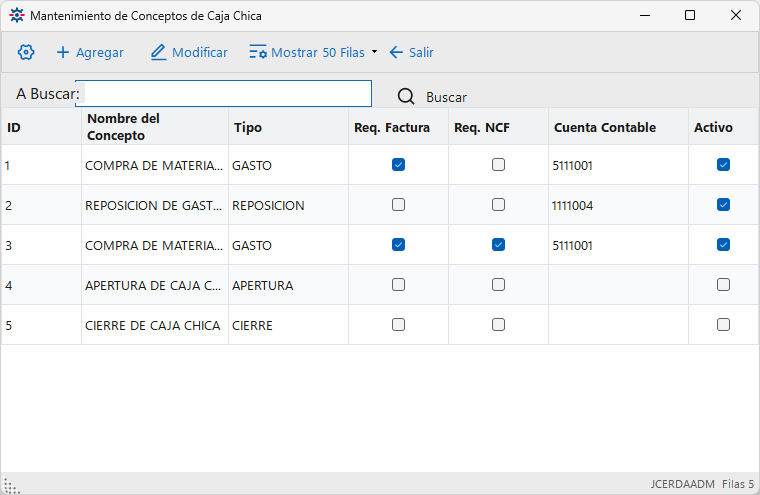Viewport: 760px width, 495px height.
Task: Close the Mantenimiento de Conceptos window
Action: (x=735, y=15)
